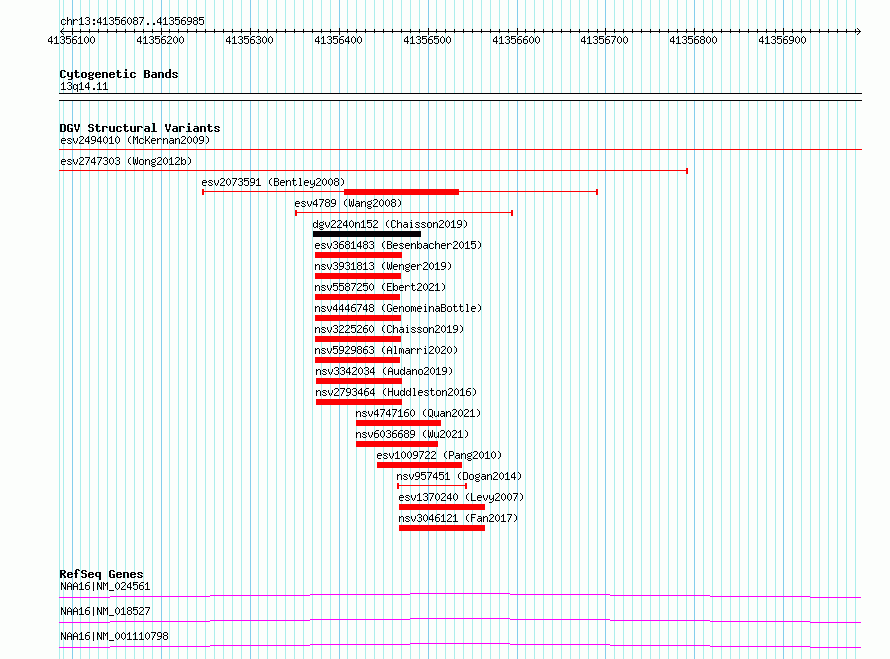Click nsv3046121 (Fan2017) label

(x=458, y=518)
